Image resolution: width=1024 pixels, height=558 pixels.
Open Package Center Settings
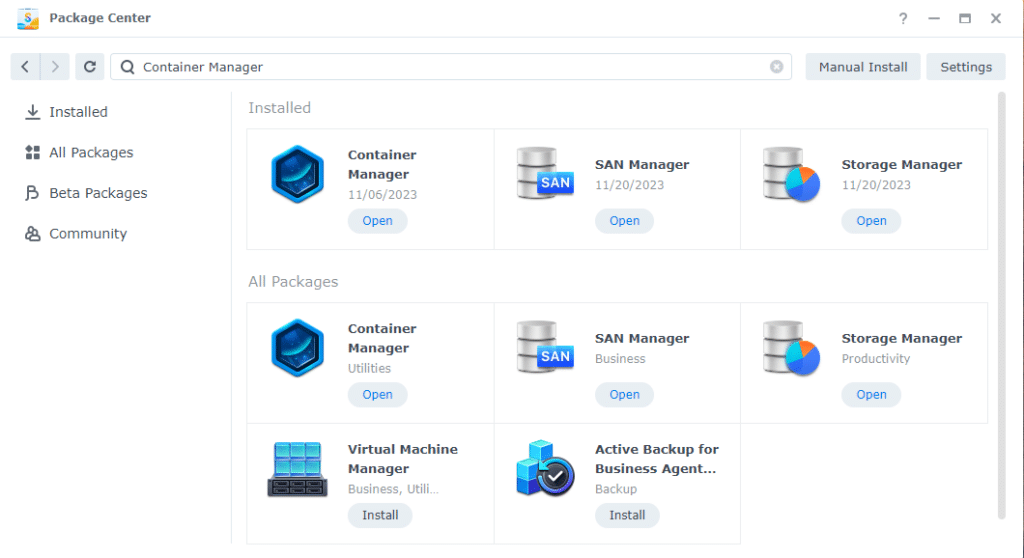coord(965,67)
